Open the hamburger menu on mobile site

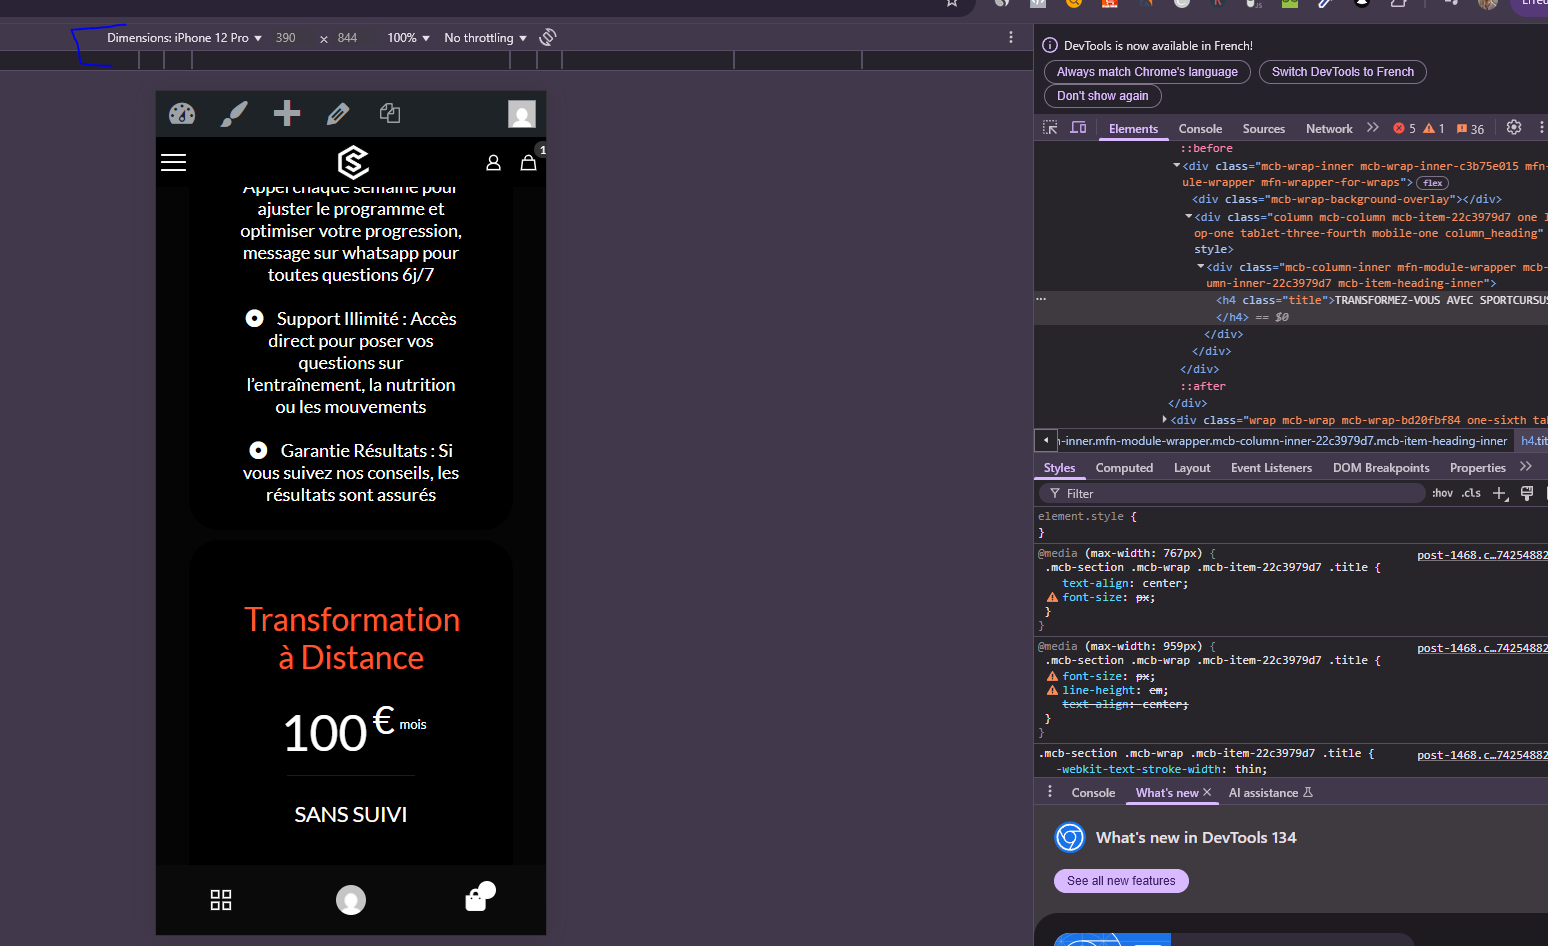point(174,162)
